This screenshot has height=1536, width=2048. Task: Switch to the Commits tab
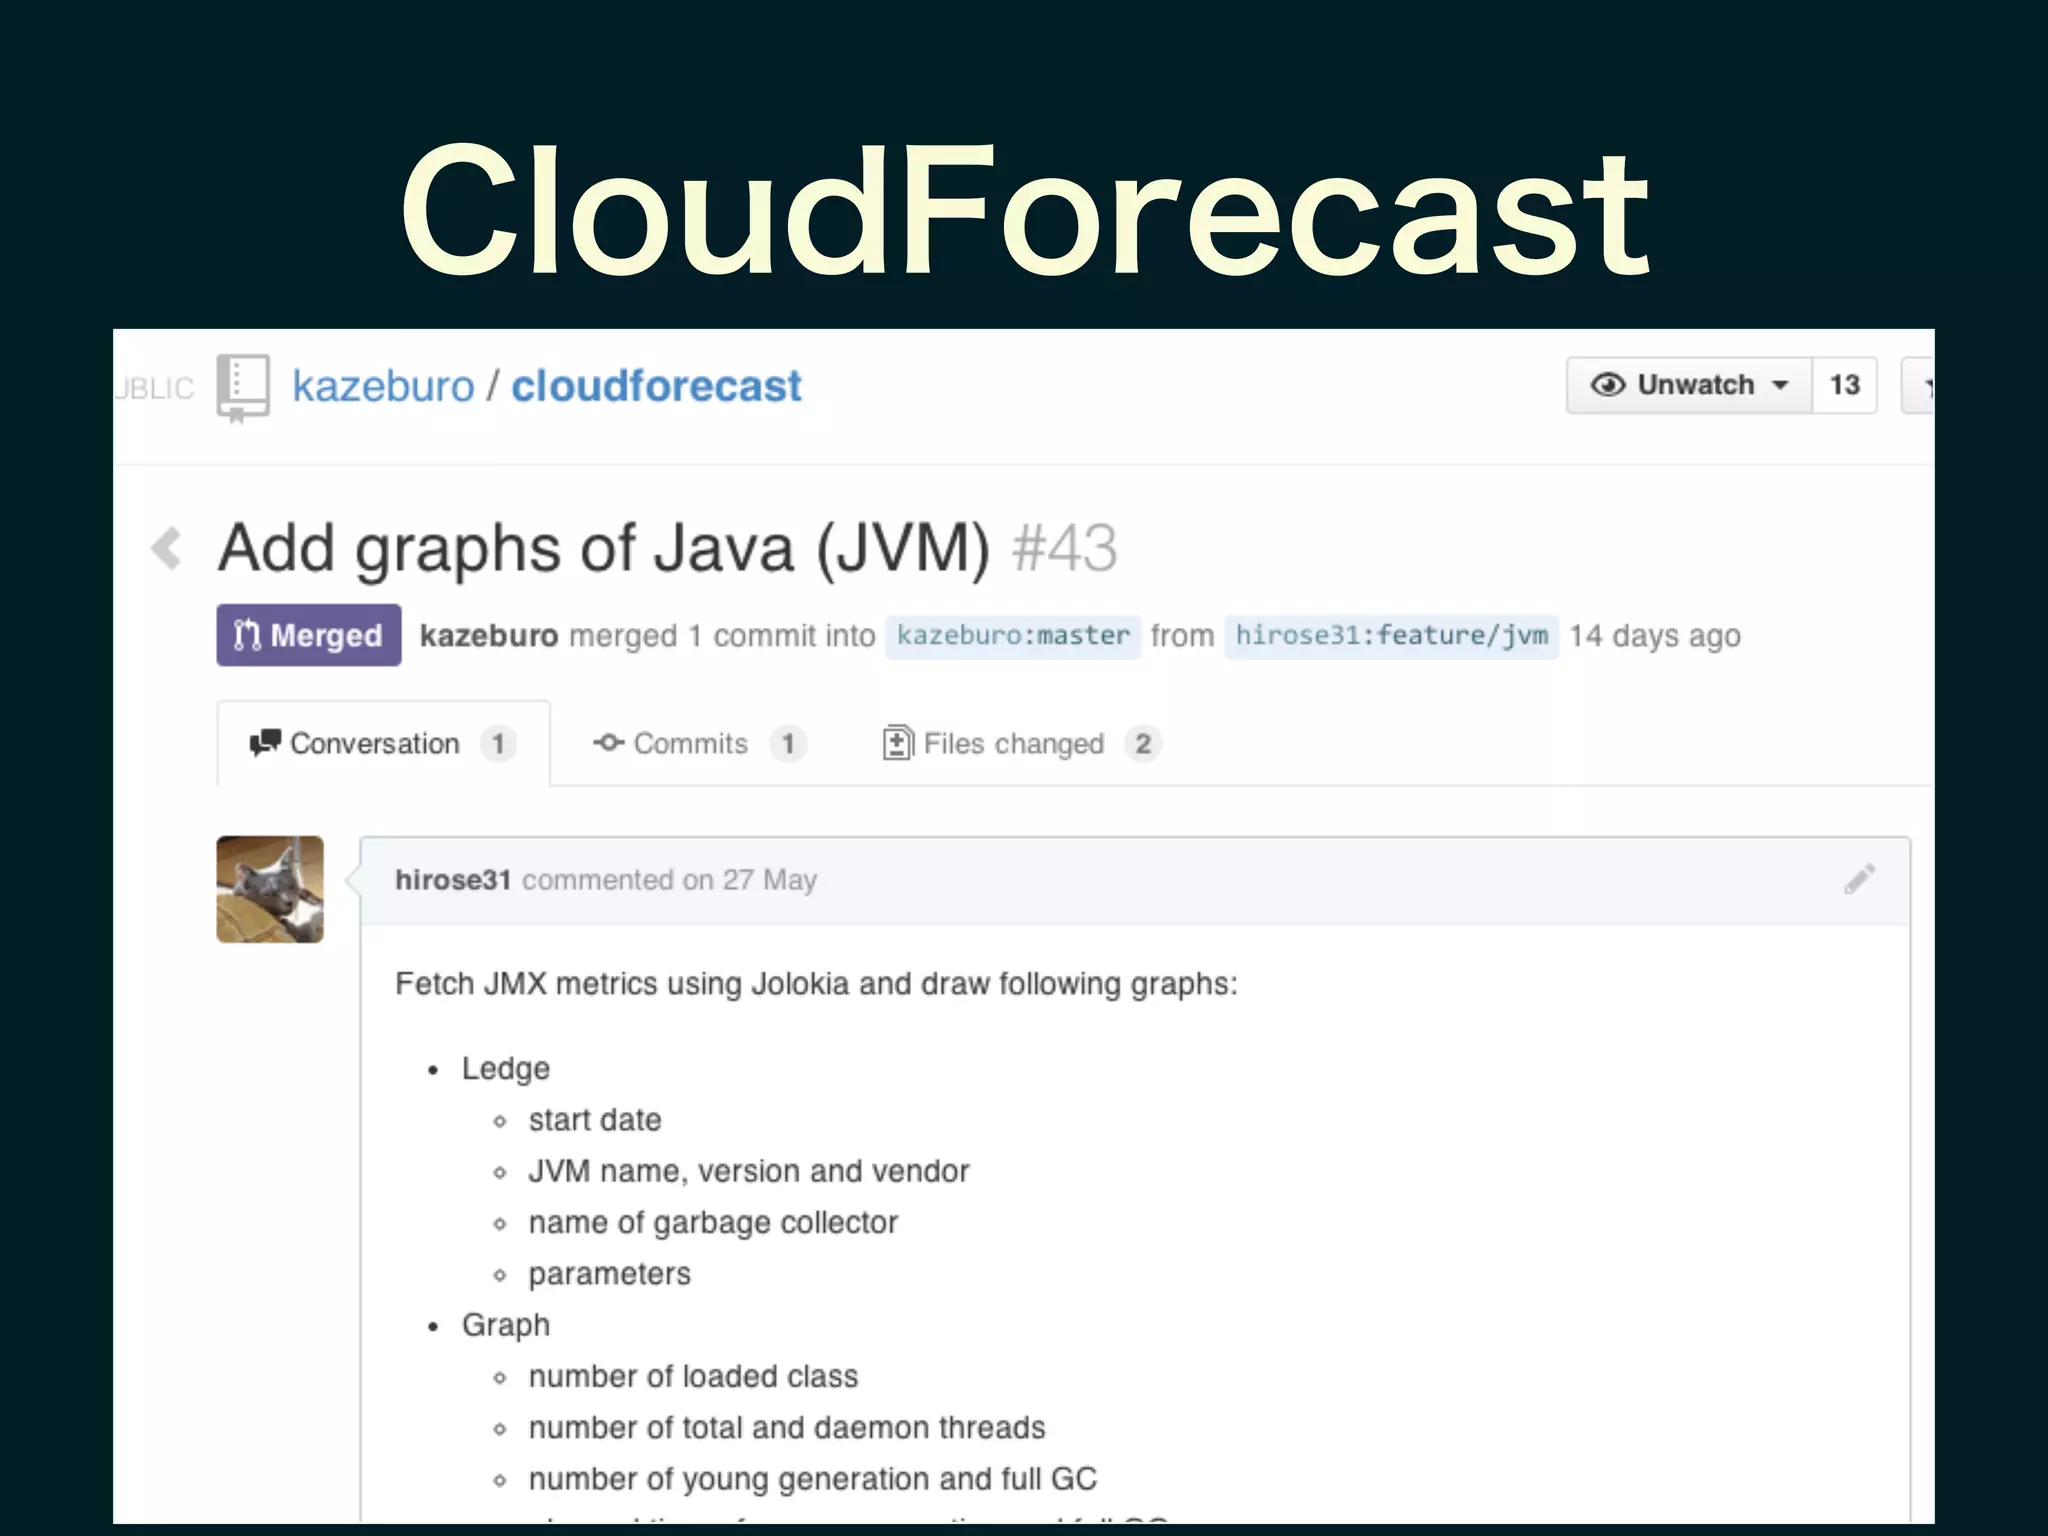[x=690, y=743]
